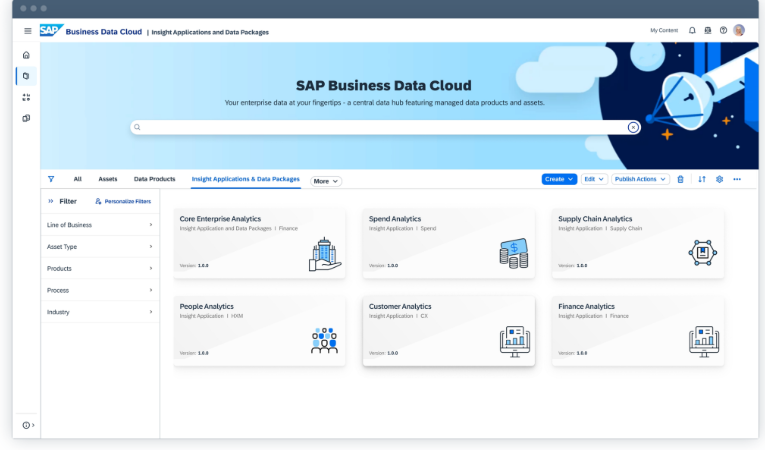The image size is (765, 450).
Task: Open the Customer Analytics card
Action: pos(448,331)
